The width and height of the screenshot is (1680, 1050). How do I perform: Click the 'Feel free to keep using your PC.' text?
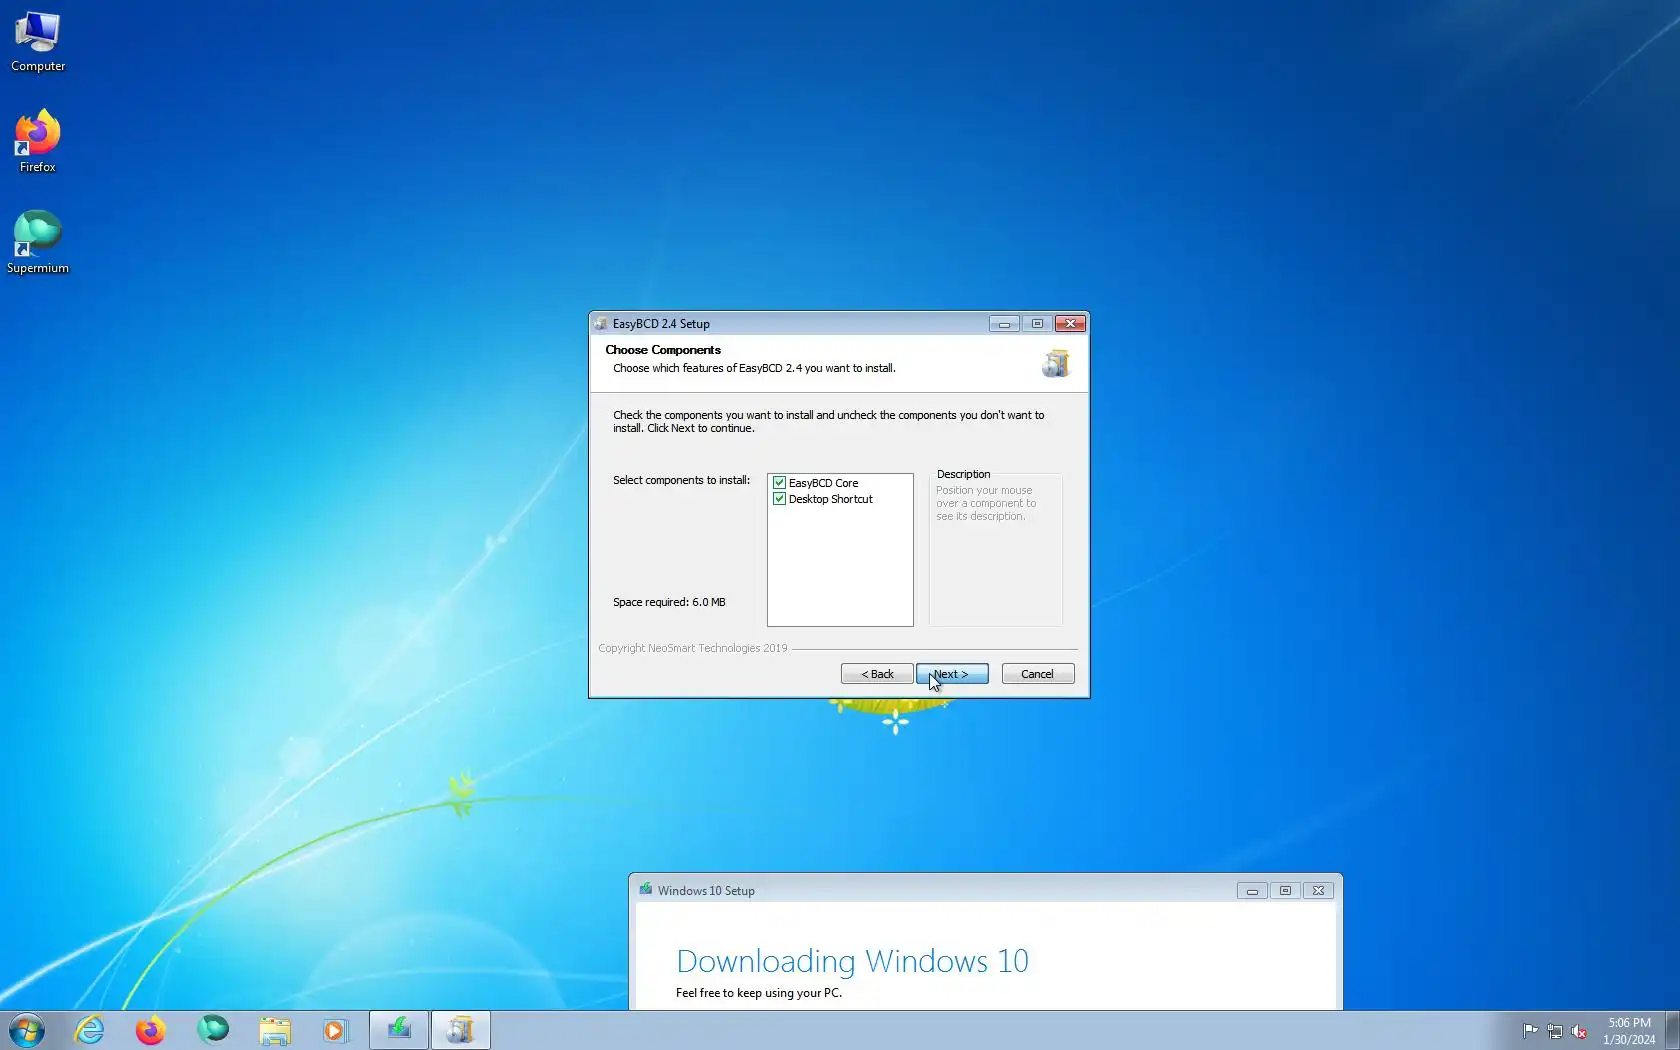pos(759,993)
